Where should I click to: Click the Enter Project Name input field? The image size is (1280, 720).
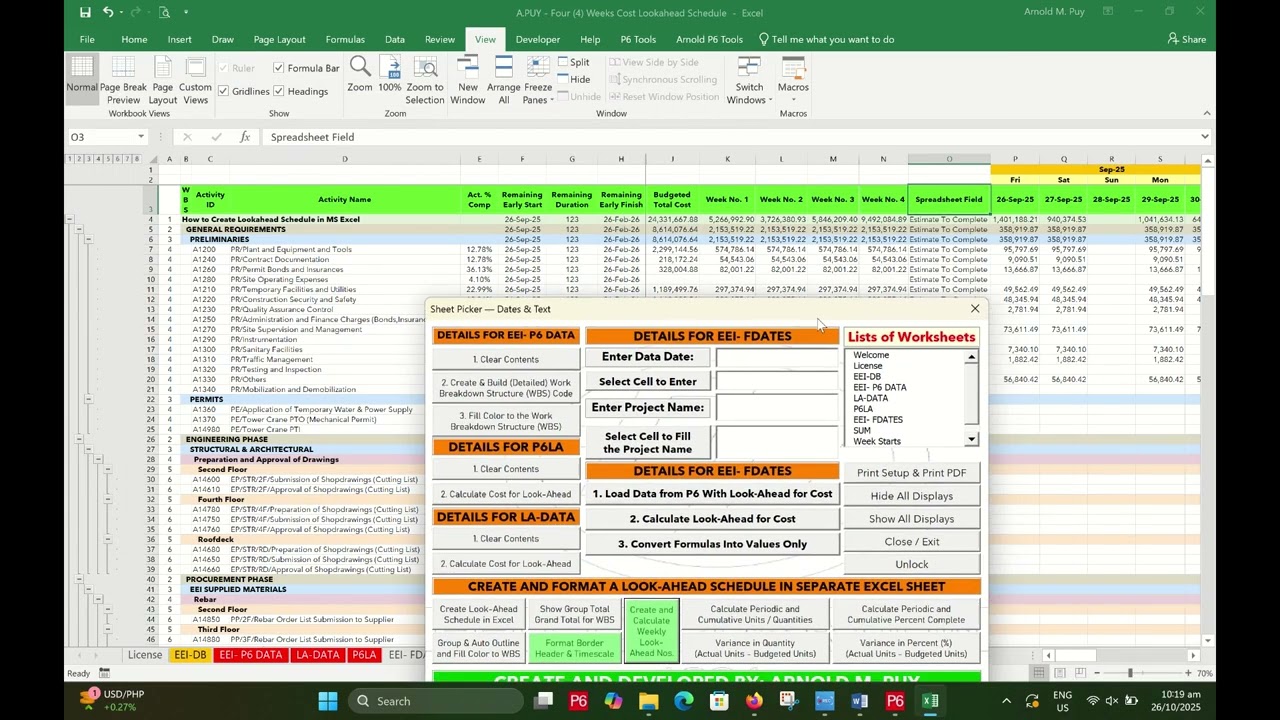coord(777,407)
